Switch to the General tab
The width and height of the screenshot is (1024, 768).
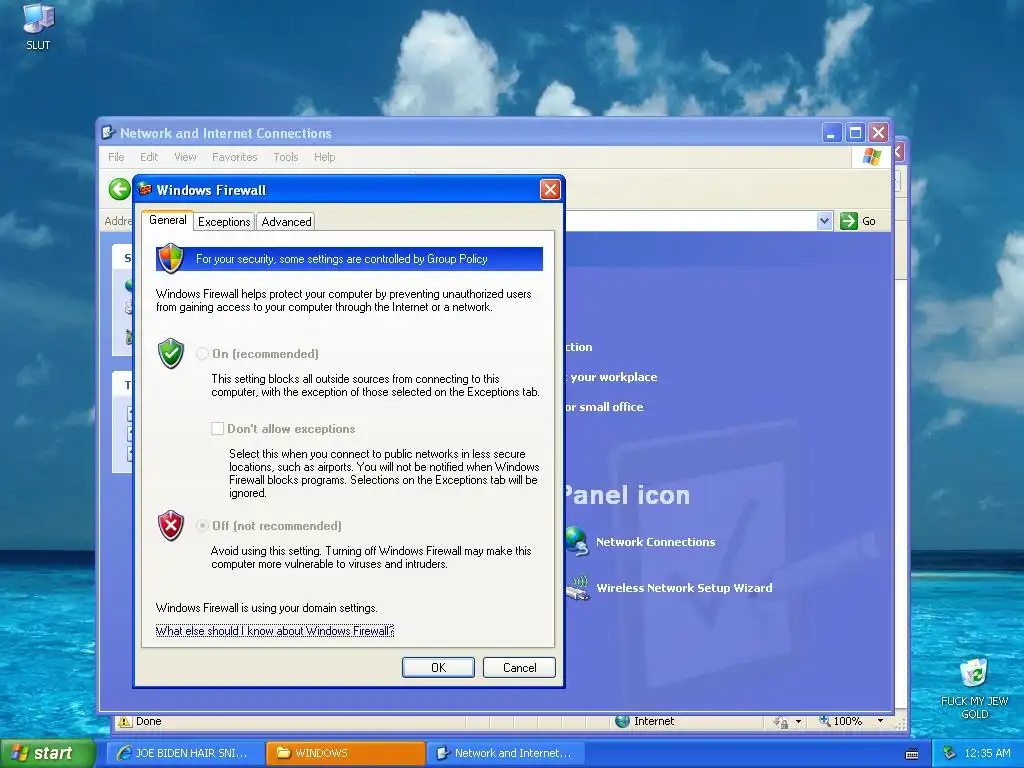click(x=168, y=220)
